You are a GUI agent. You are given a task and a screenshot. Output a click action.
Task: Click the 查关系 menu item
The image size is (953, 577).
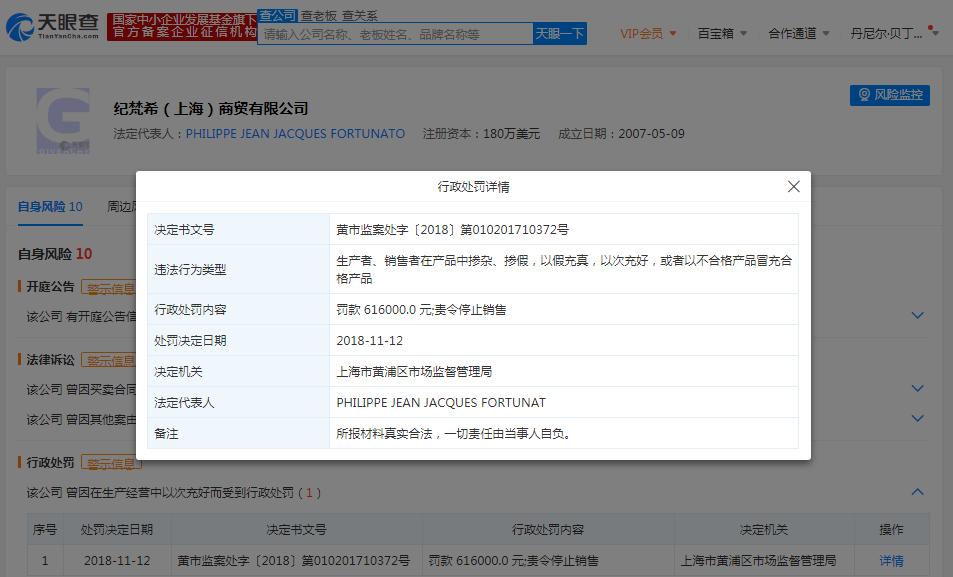358,15
